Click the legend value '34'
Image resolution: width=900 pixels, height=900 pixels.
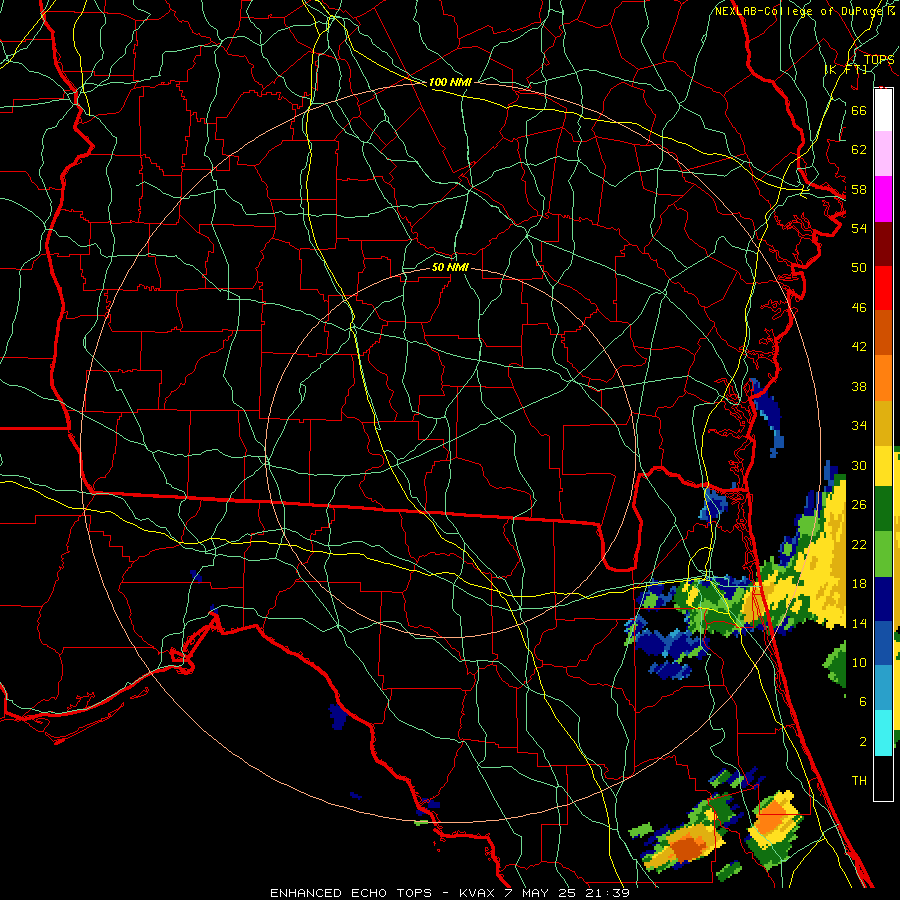pyautogui.click(x=859, y=426)
